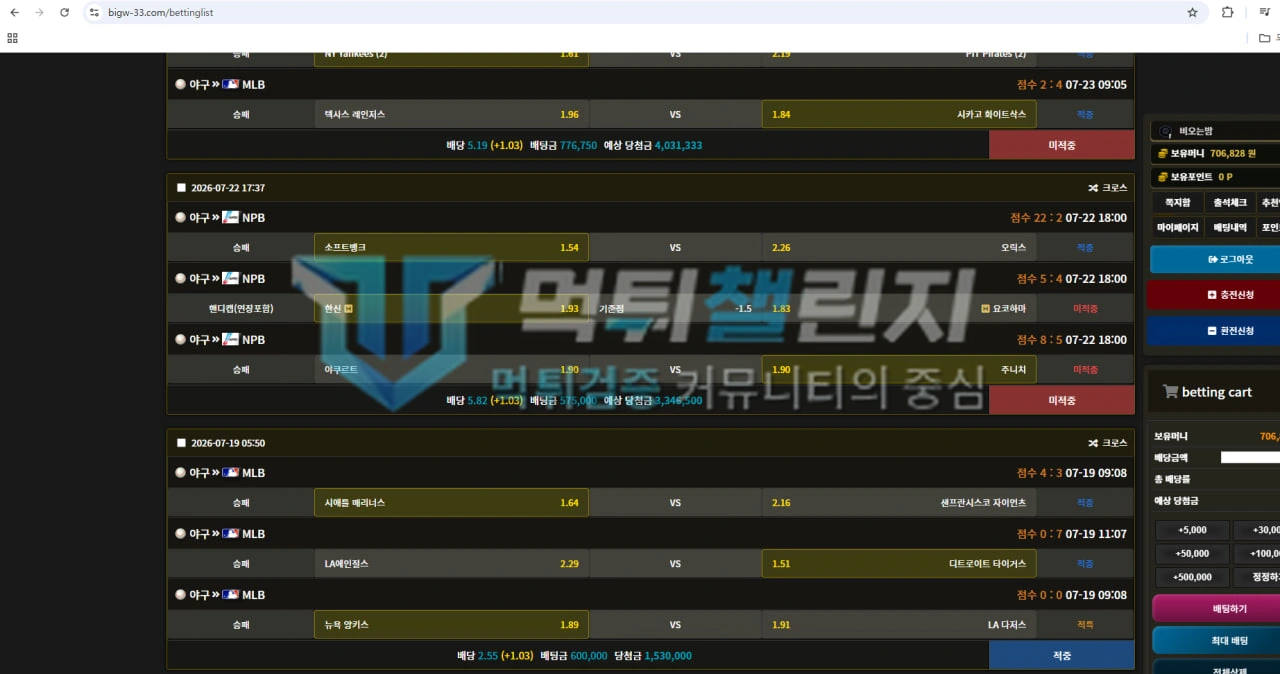Select 한신 handicap odds 1.93
The width and height of the screenshot is (1280, 674).
pos(451,309)
